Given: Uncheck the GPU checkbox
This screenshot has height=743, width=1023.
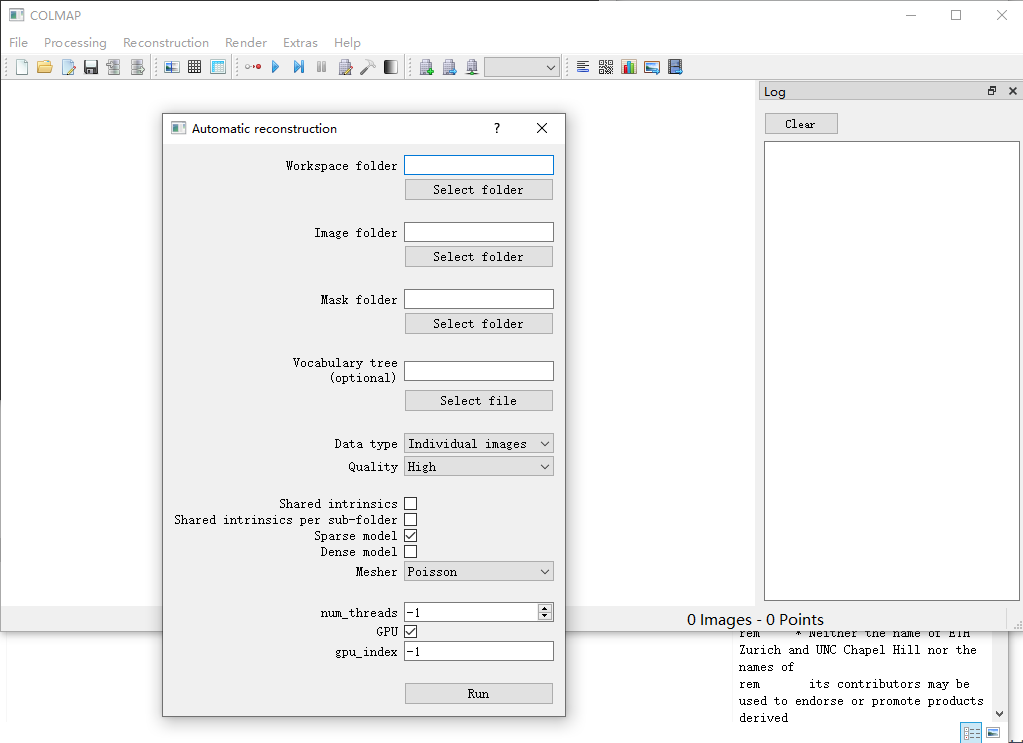Looking at the screenshot, I should click(x=410, y=632).
